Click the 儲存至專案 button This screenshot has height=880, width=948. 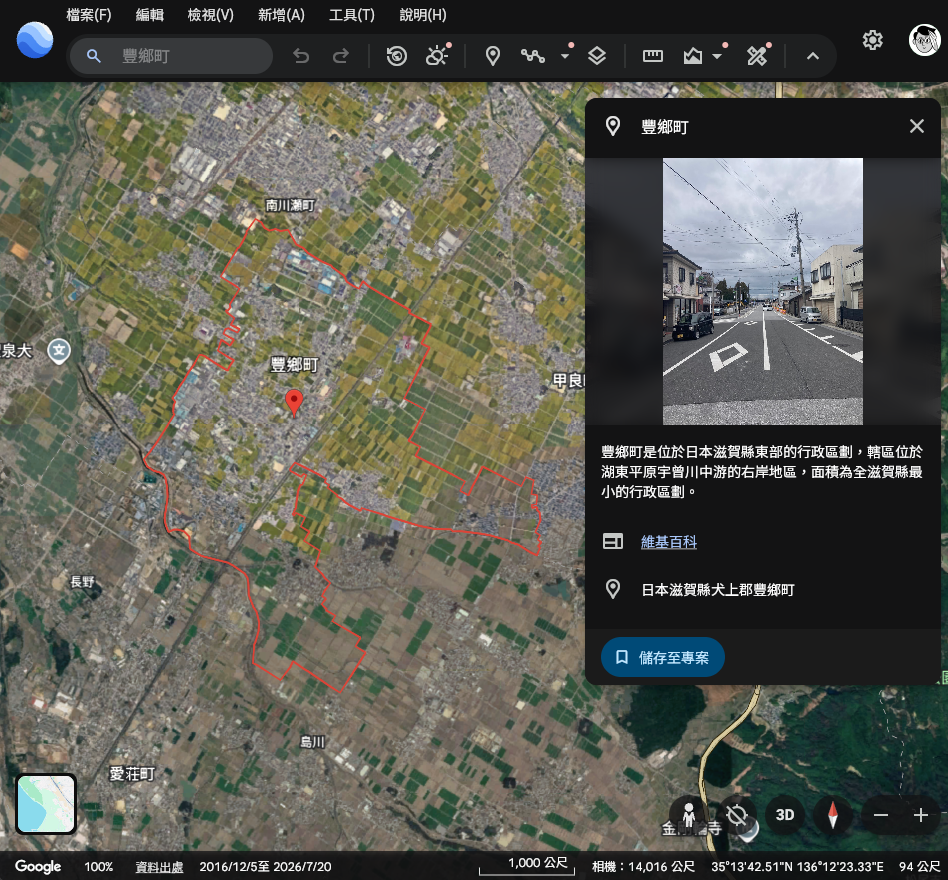[x=663, y=657]
